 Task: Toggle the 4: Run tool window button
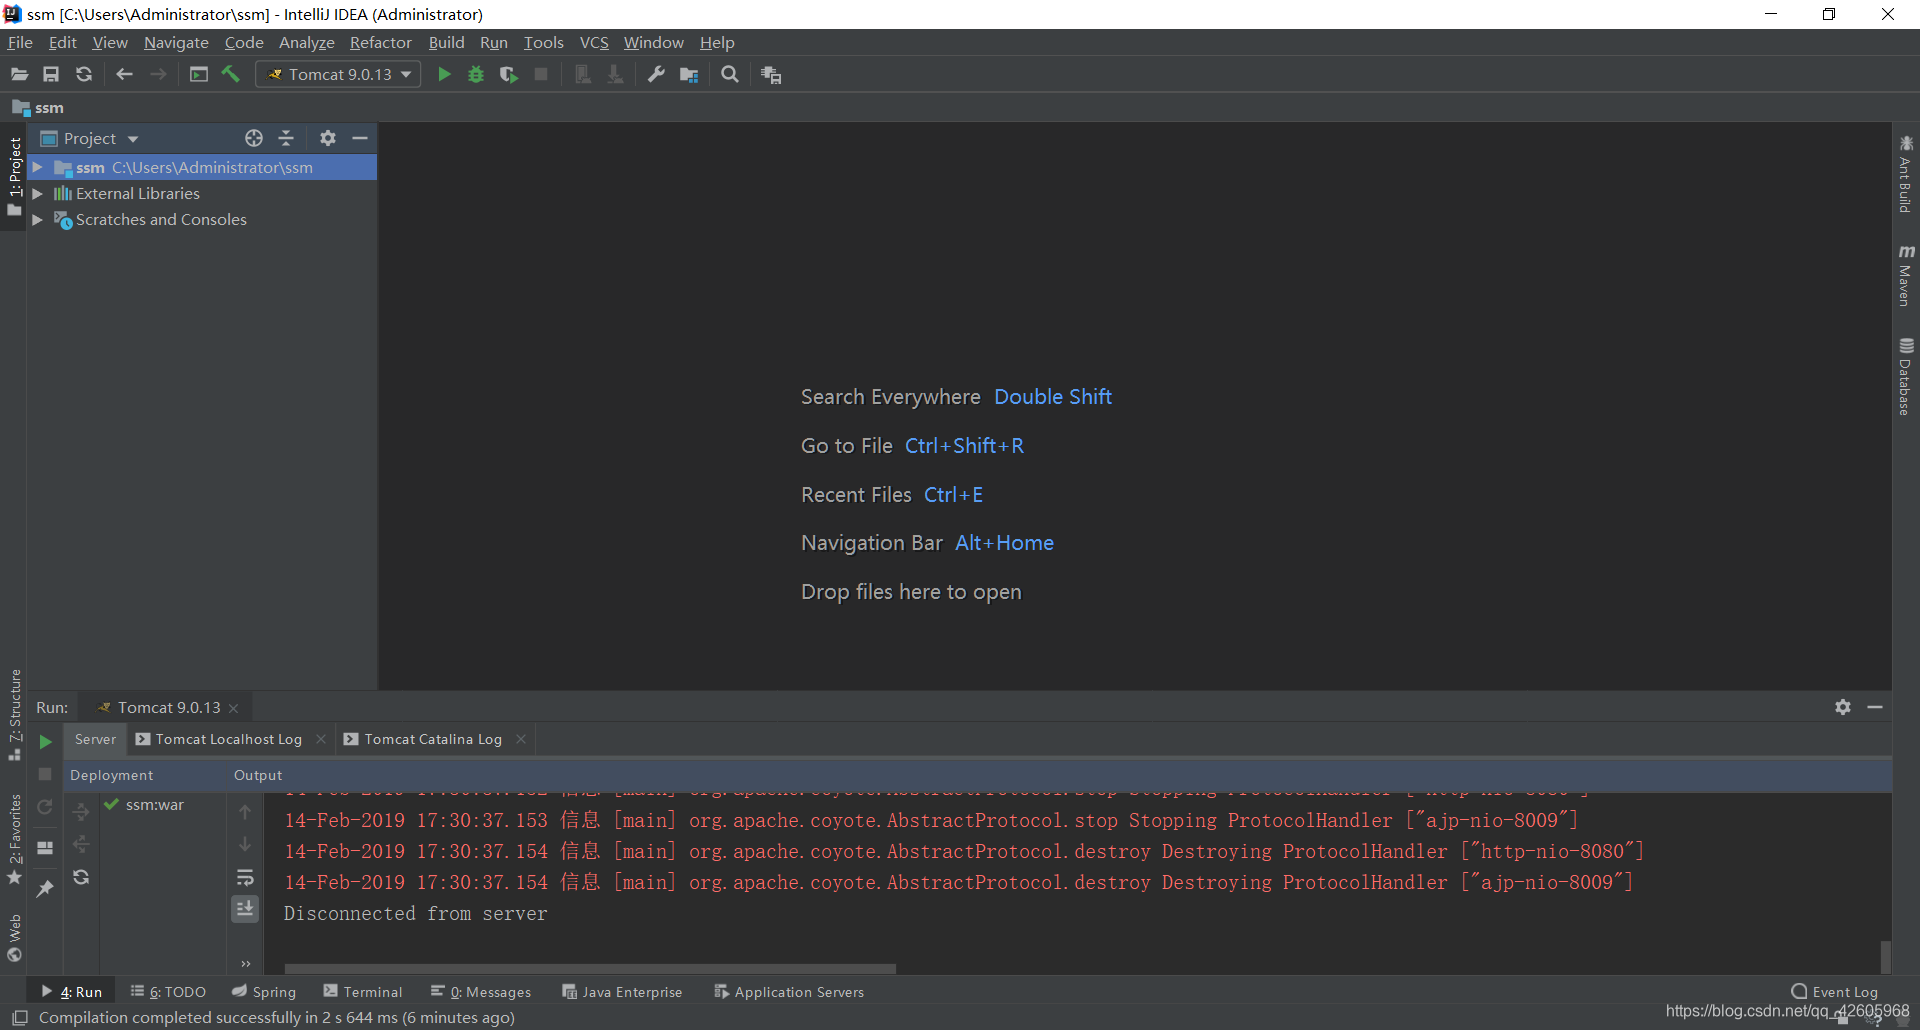point(71,992)
